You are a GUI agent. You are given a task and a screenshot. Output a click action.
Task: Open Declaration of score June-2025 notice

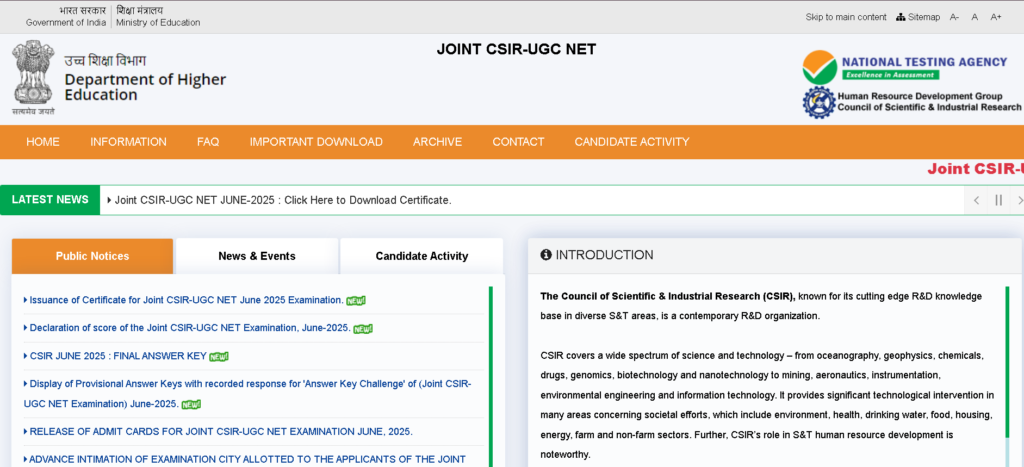pos(189,328)
